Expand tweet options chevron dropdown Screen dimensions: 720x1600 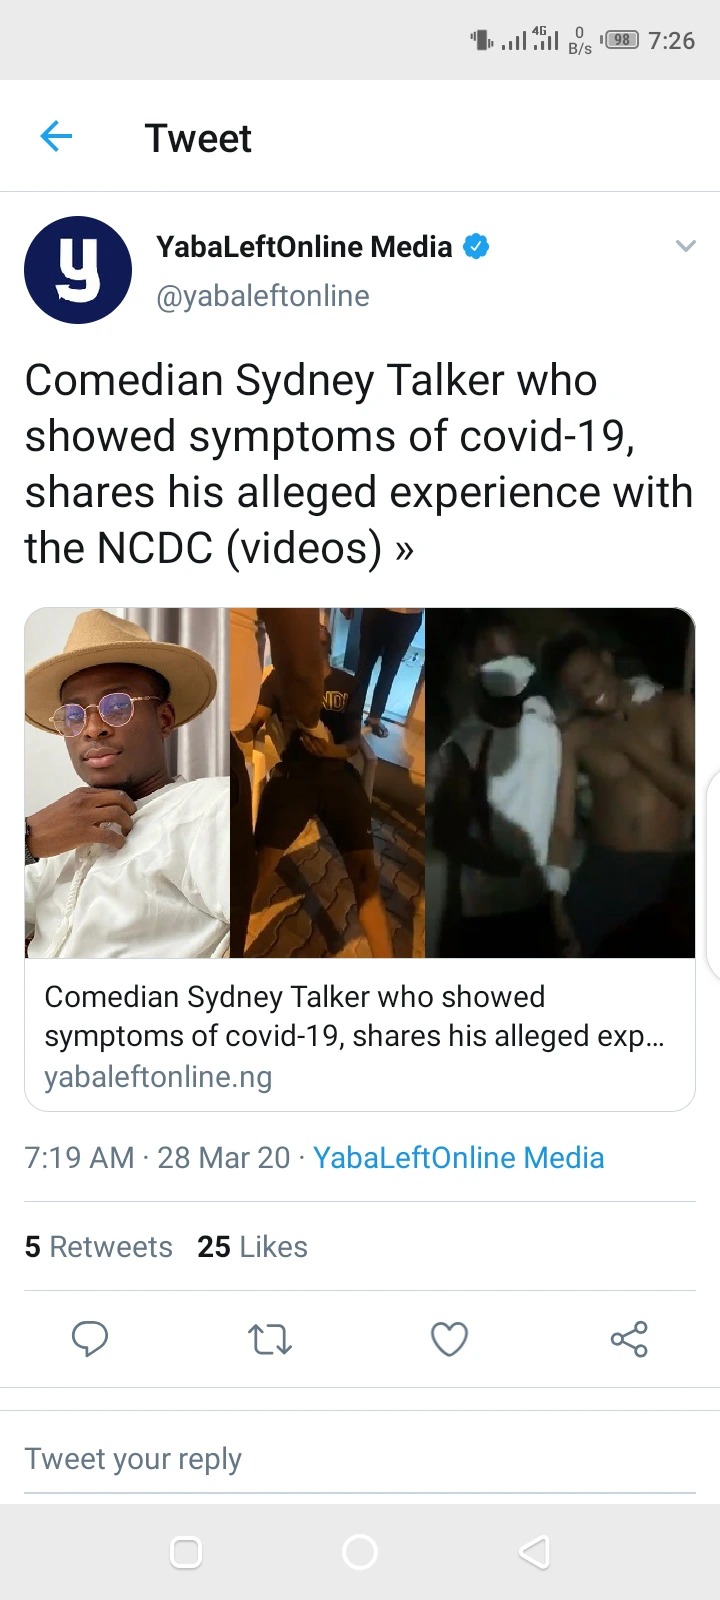click(685, 246)
